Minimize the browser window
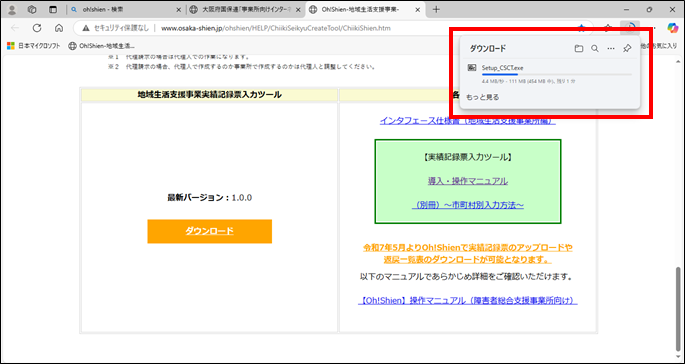The width and height of the screenshot is (685, 364). [627, 10]
